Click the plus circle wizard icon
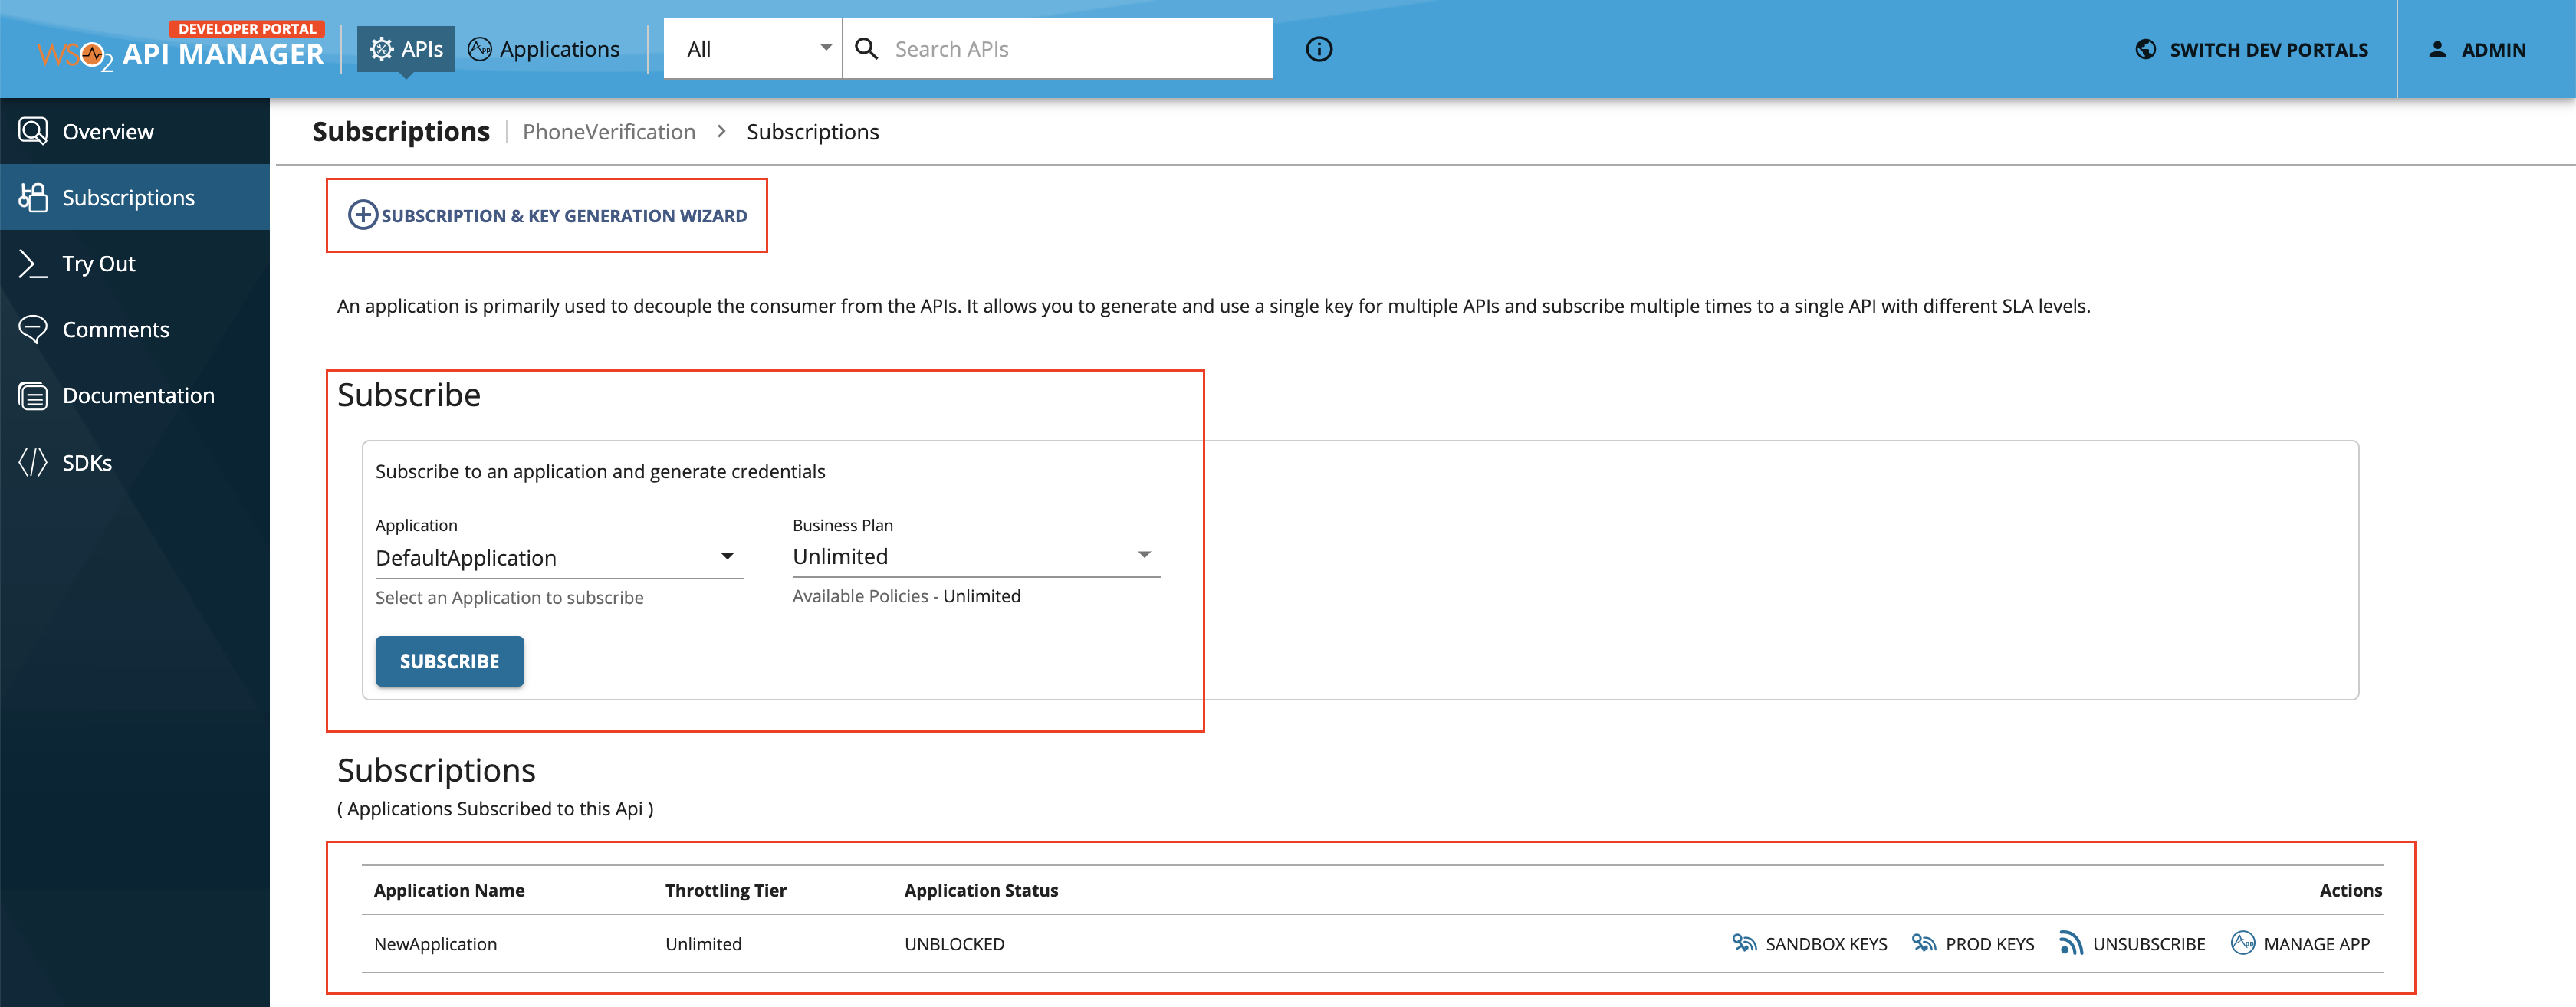2576x1007 pixels. pyautogui.click(x=362, y=214)
